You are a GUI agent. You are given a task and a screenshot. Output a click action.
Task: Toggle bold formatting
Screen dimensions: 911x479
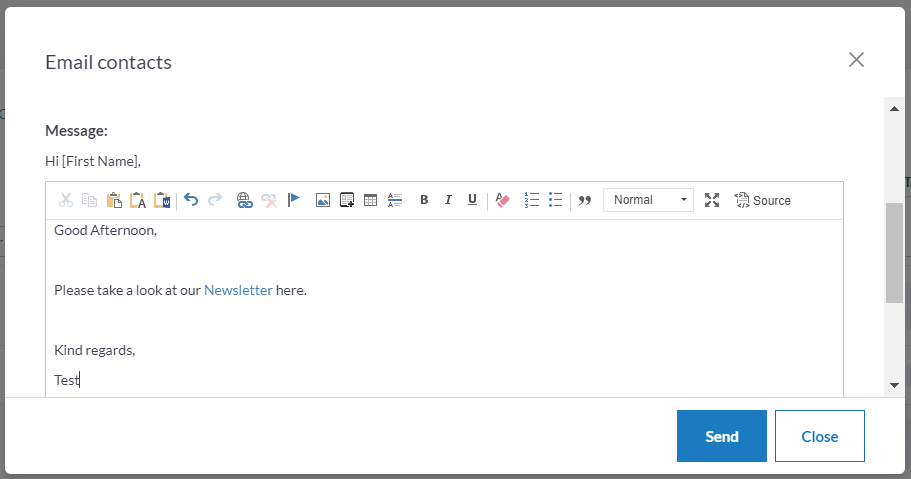click(x=424, y=200)
